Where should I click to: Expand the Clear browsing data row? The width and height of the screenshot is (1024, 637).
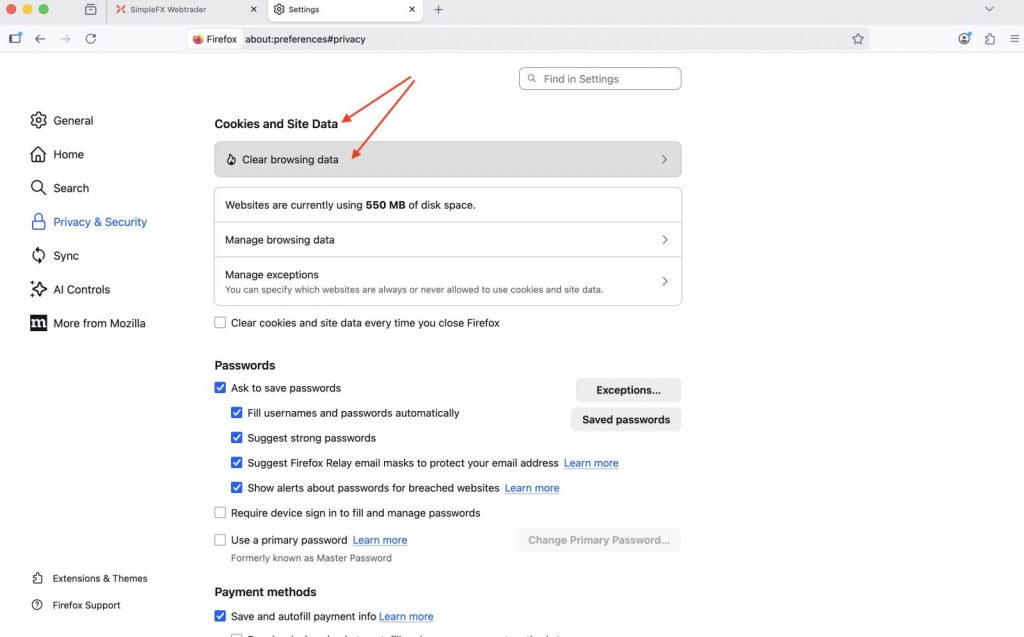click(447, 160)
